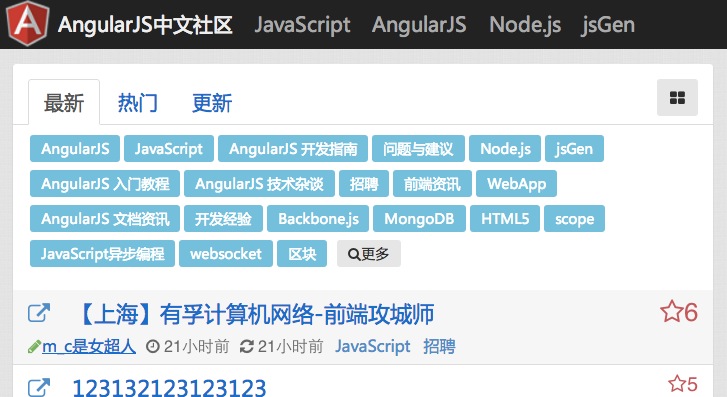This screenshot has width=727, height=397.
Task: Click the 招聘 tag button
Action: tap(364, 184)
